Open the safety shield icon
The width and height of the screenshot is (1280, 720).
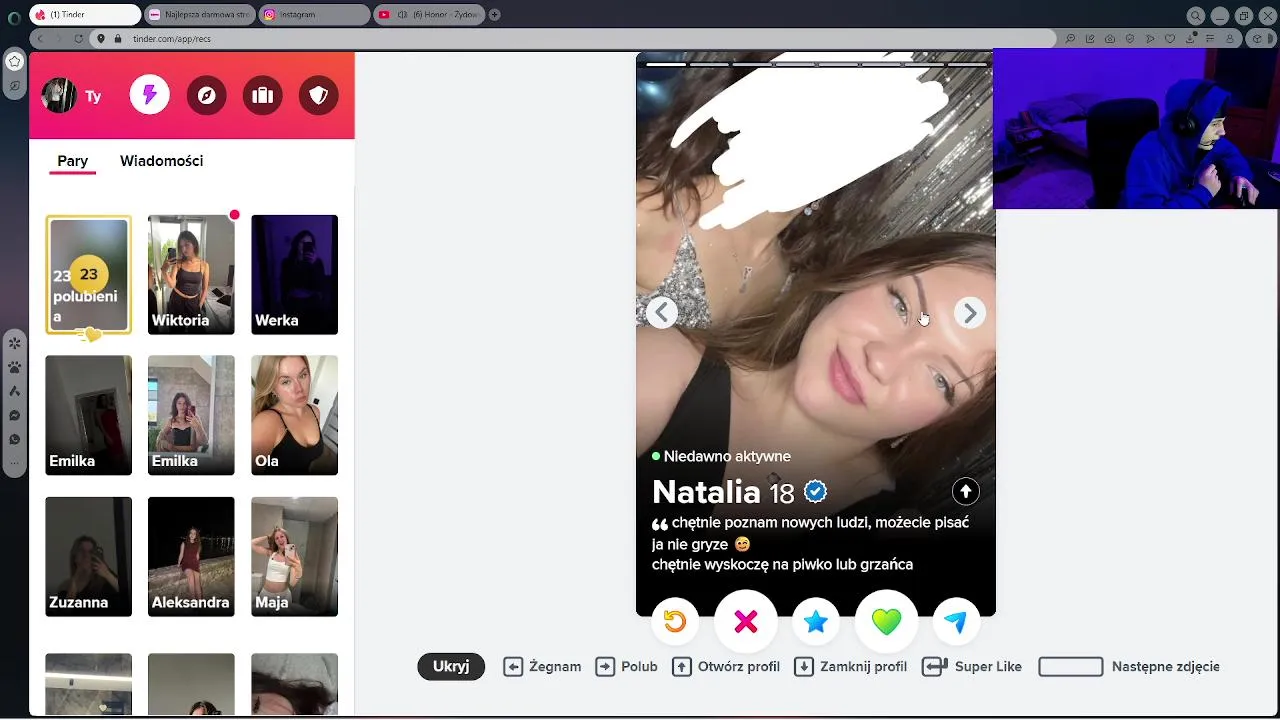tap(318, 95)
